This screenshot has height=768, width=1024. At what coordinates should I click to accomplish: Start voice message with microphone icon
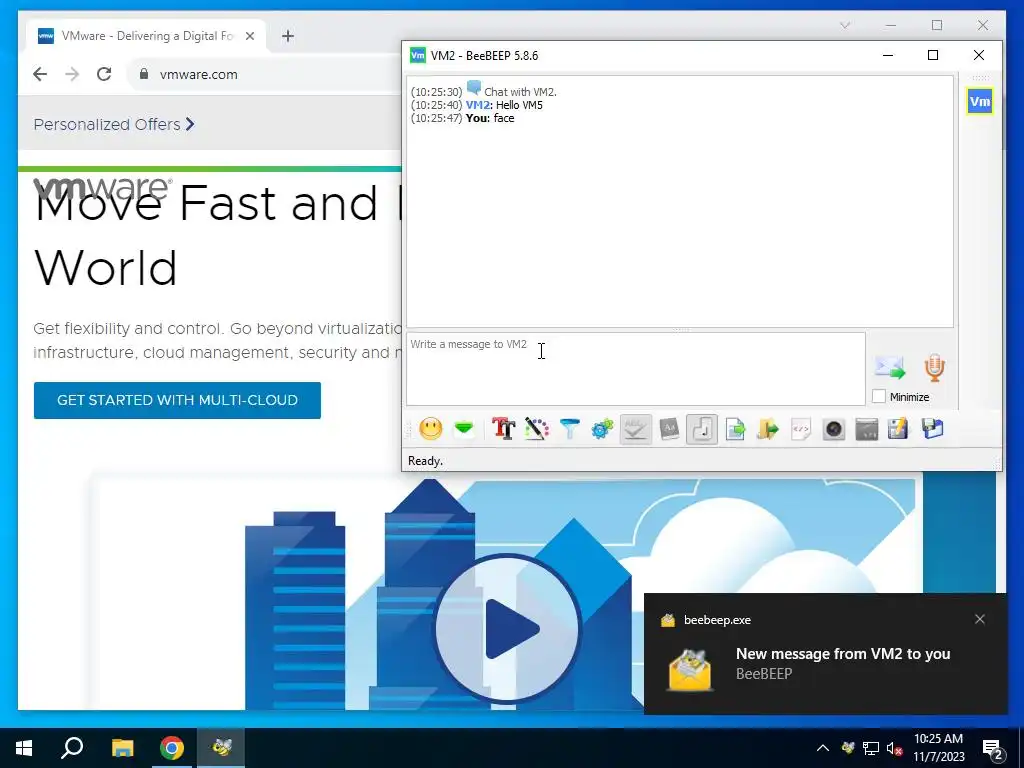935,368
